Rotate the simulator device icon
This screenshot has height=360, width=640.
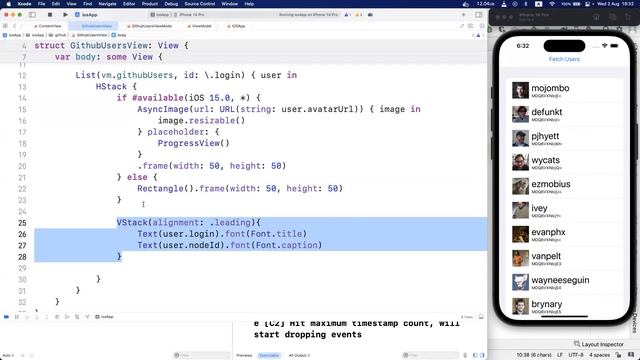[628, 17]
